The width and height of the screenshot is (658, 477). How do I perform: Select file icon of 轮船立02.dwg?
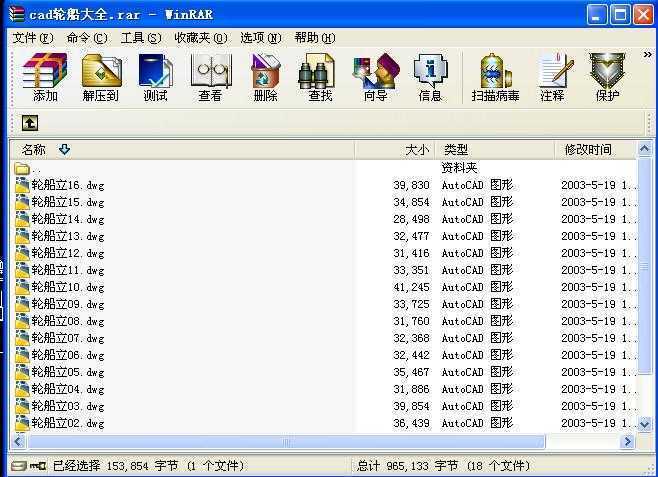pyautogui.click(x=22, y=423)
